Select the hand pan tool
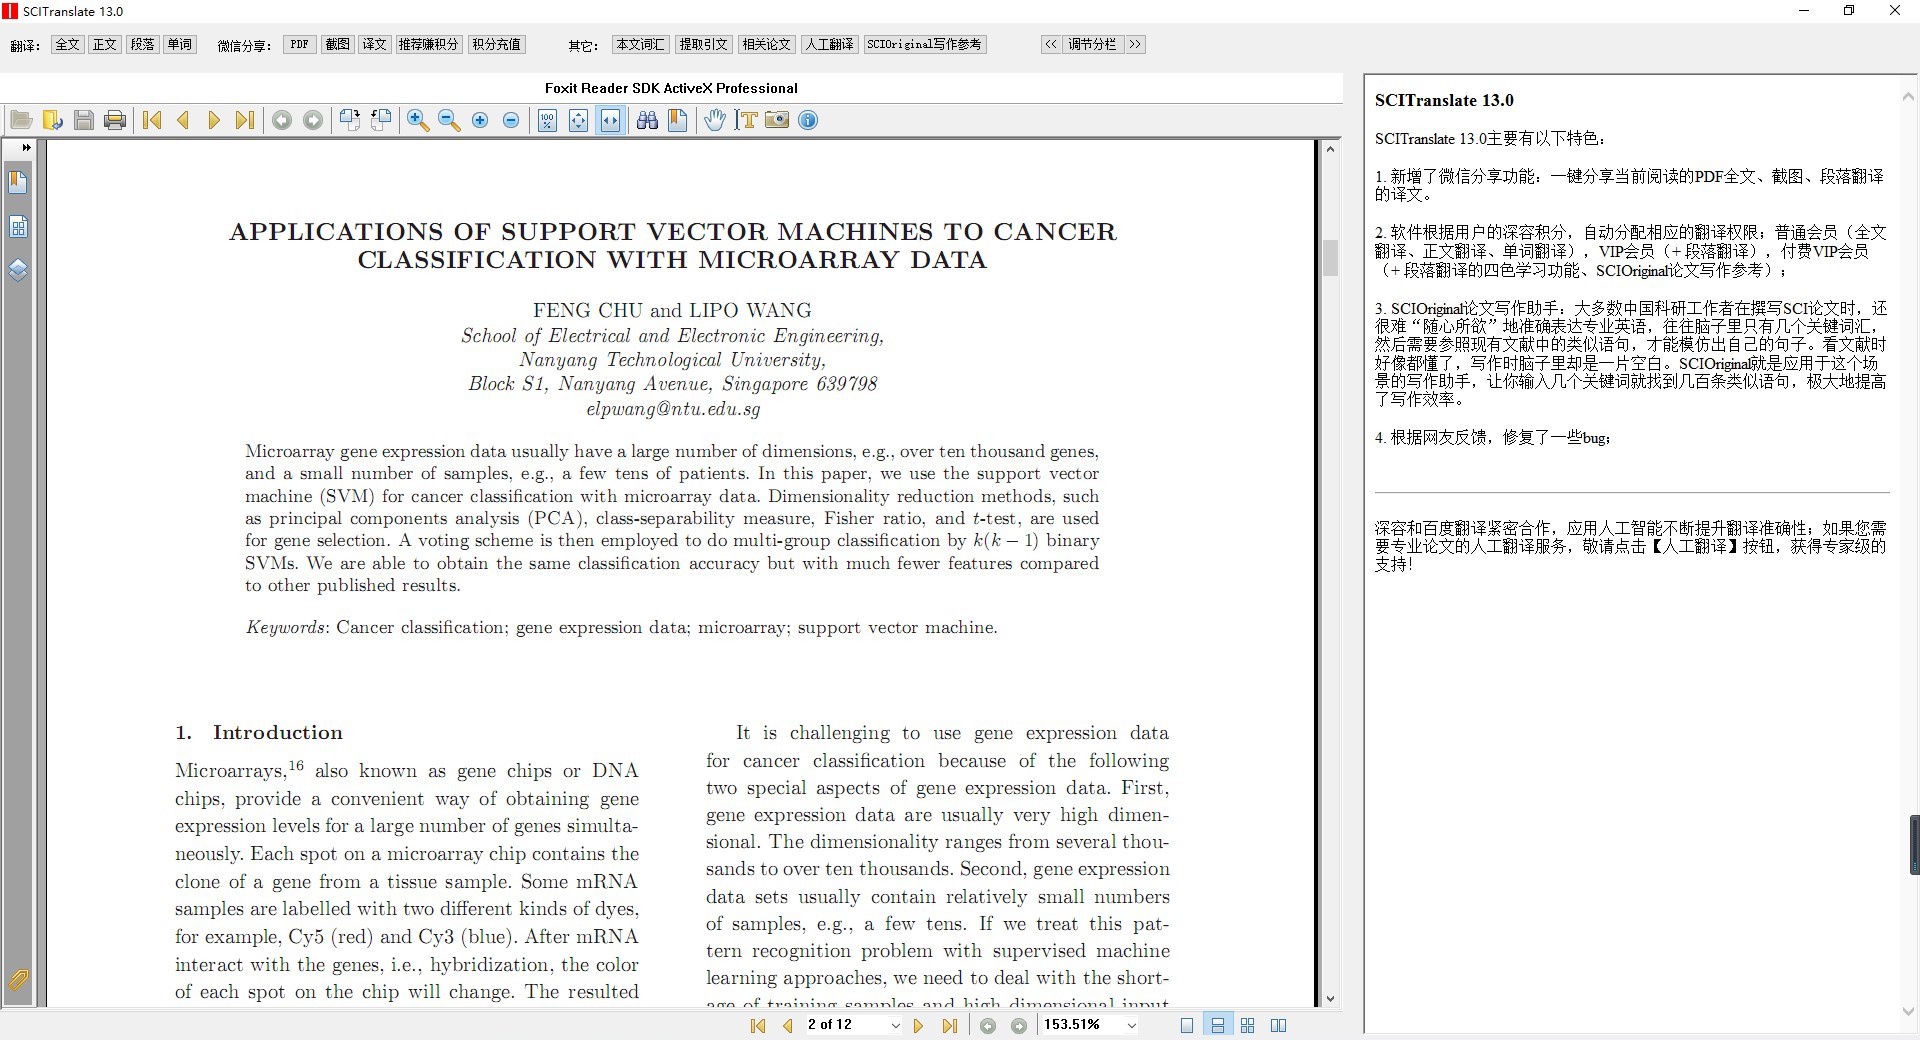Screen dimensions: 1920x1040 tap(714, 120)
